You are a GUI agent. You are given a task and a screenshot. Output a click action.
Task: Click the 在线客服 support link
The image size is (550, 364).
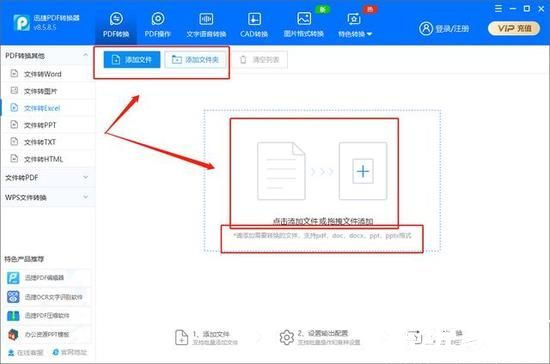tap(26, 352)
